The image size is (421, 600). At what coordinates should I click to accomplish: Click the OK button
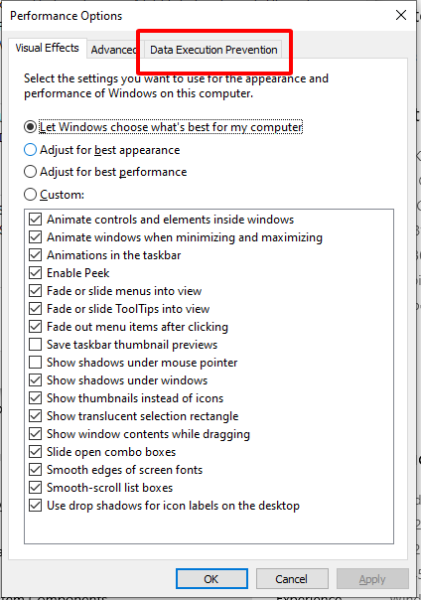(x=212, y=579)
